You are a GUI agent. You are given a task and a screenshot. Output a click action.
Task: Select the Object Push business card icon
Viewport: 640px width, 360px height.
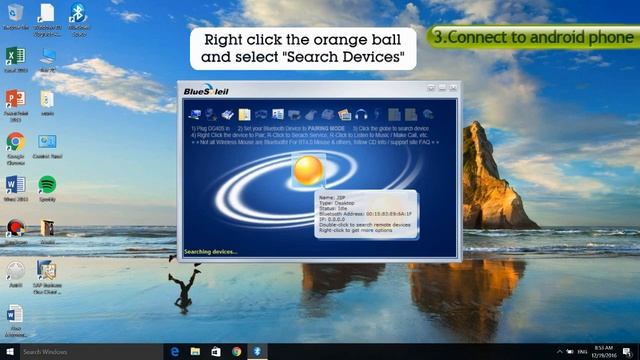click(x=278, y=115)
